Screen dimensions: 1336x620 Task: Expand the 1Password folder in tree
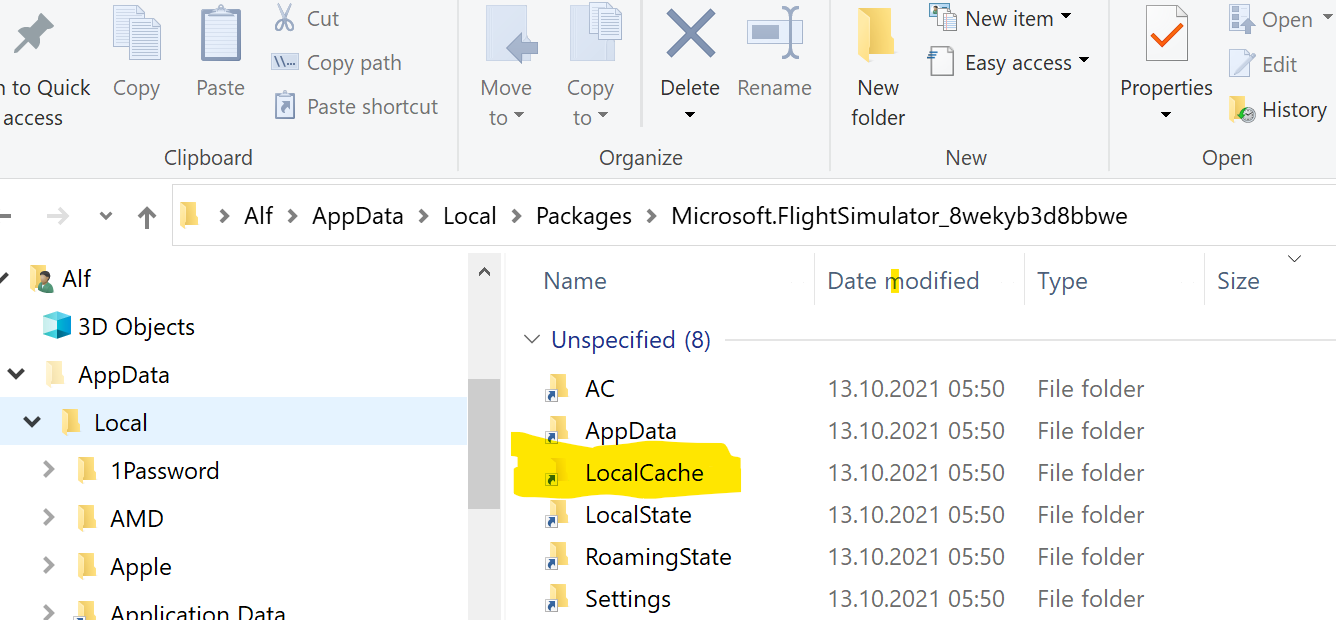48,470
